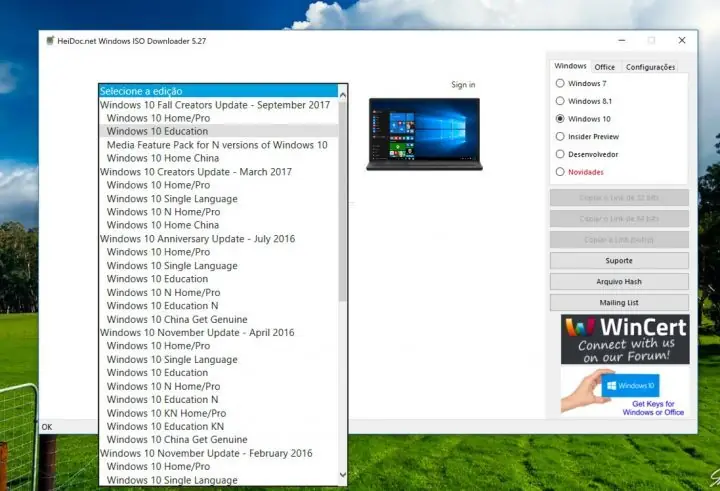
Task: Click the OK status bar text
Action: (x=47, y=427)
